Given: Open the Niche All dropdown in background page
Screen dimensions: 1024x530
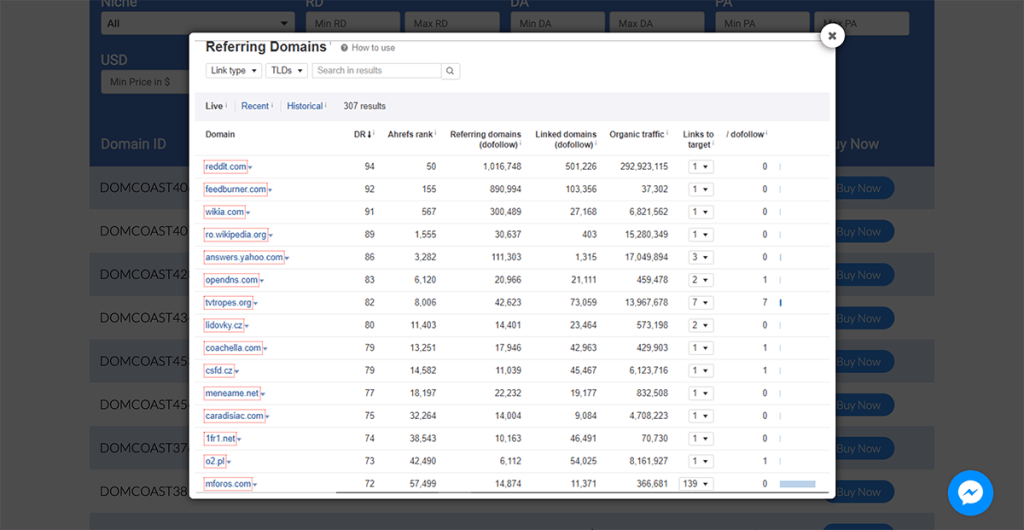Looking at the screenshot, I should (198, 23).
